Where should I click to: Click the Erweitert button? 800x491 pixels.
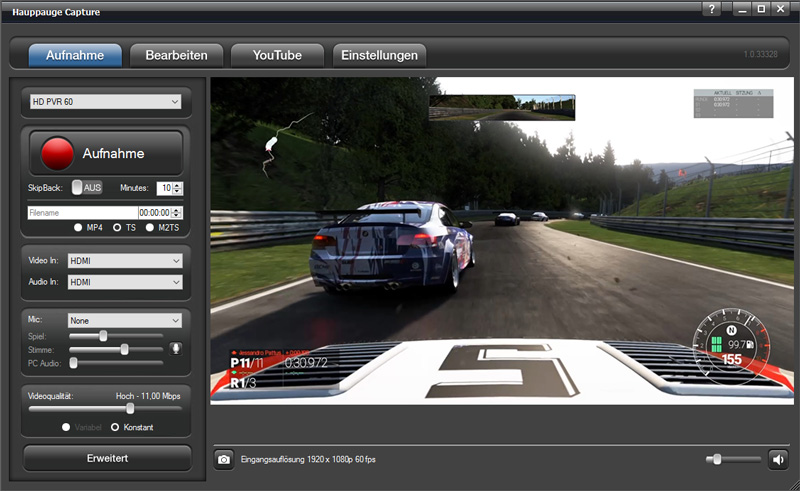107,458
